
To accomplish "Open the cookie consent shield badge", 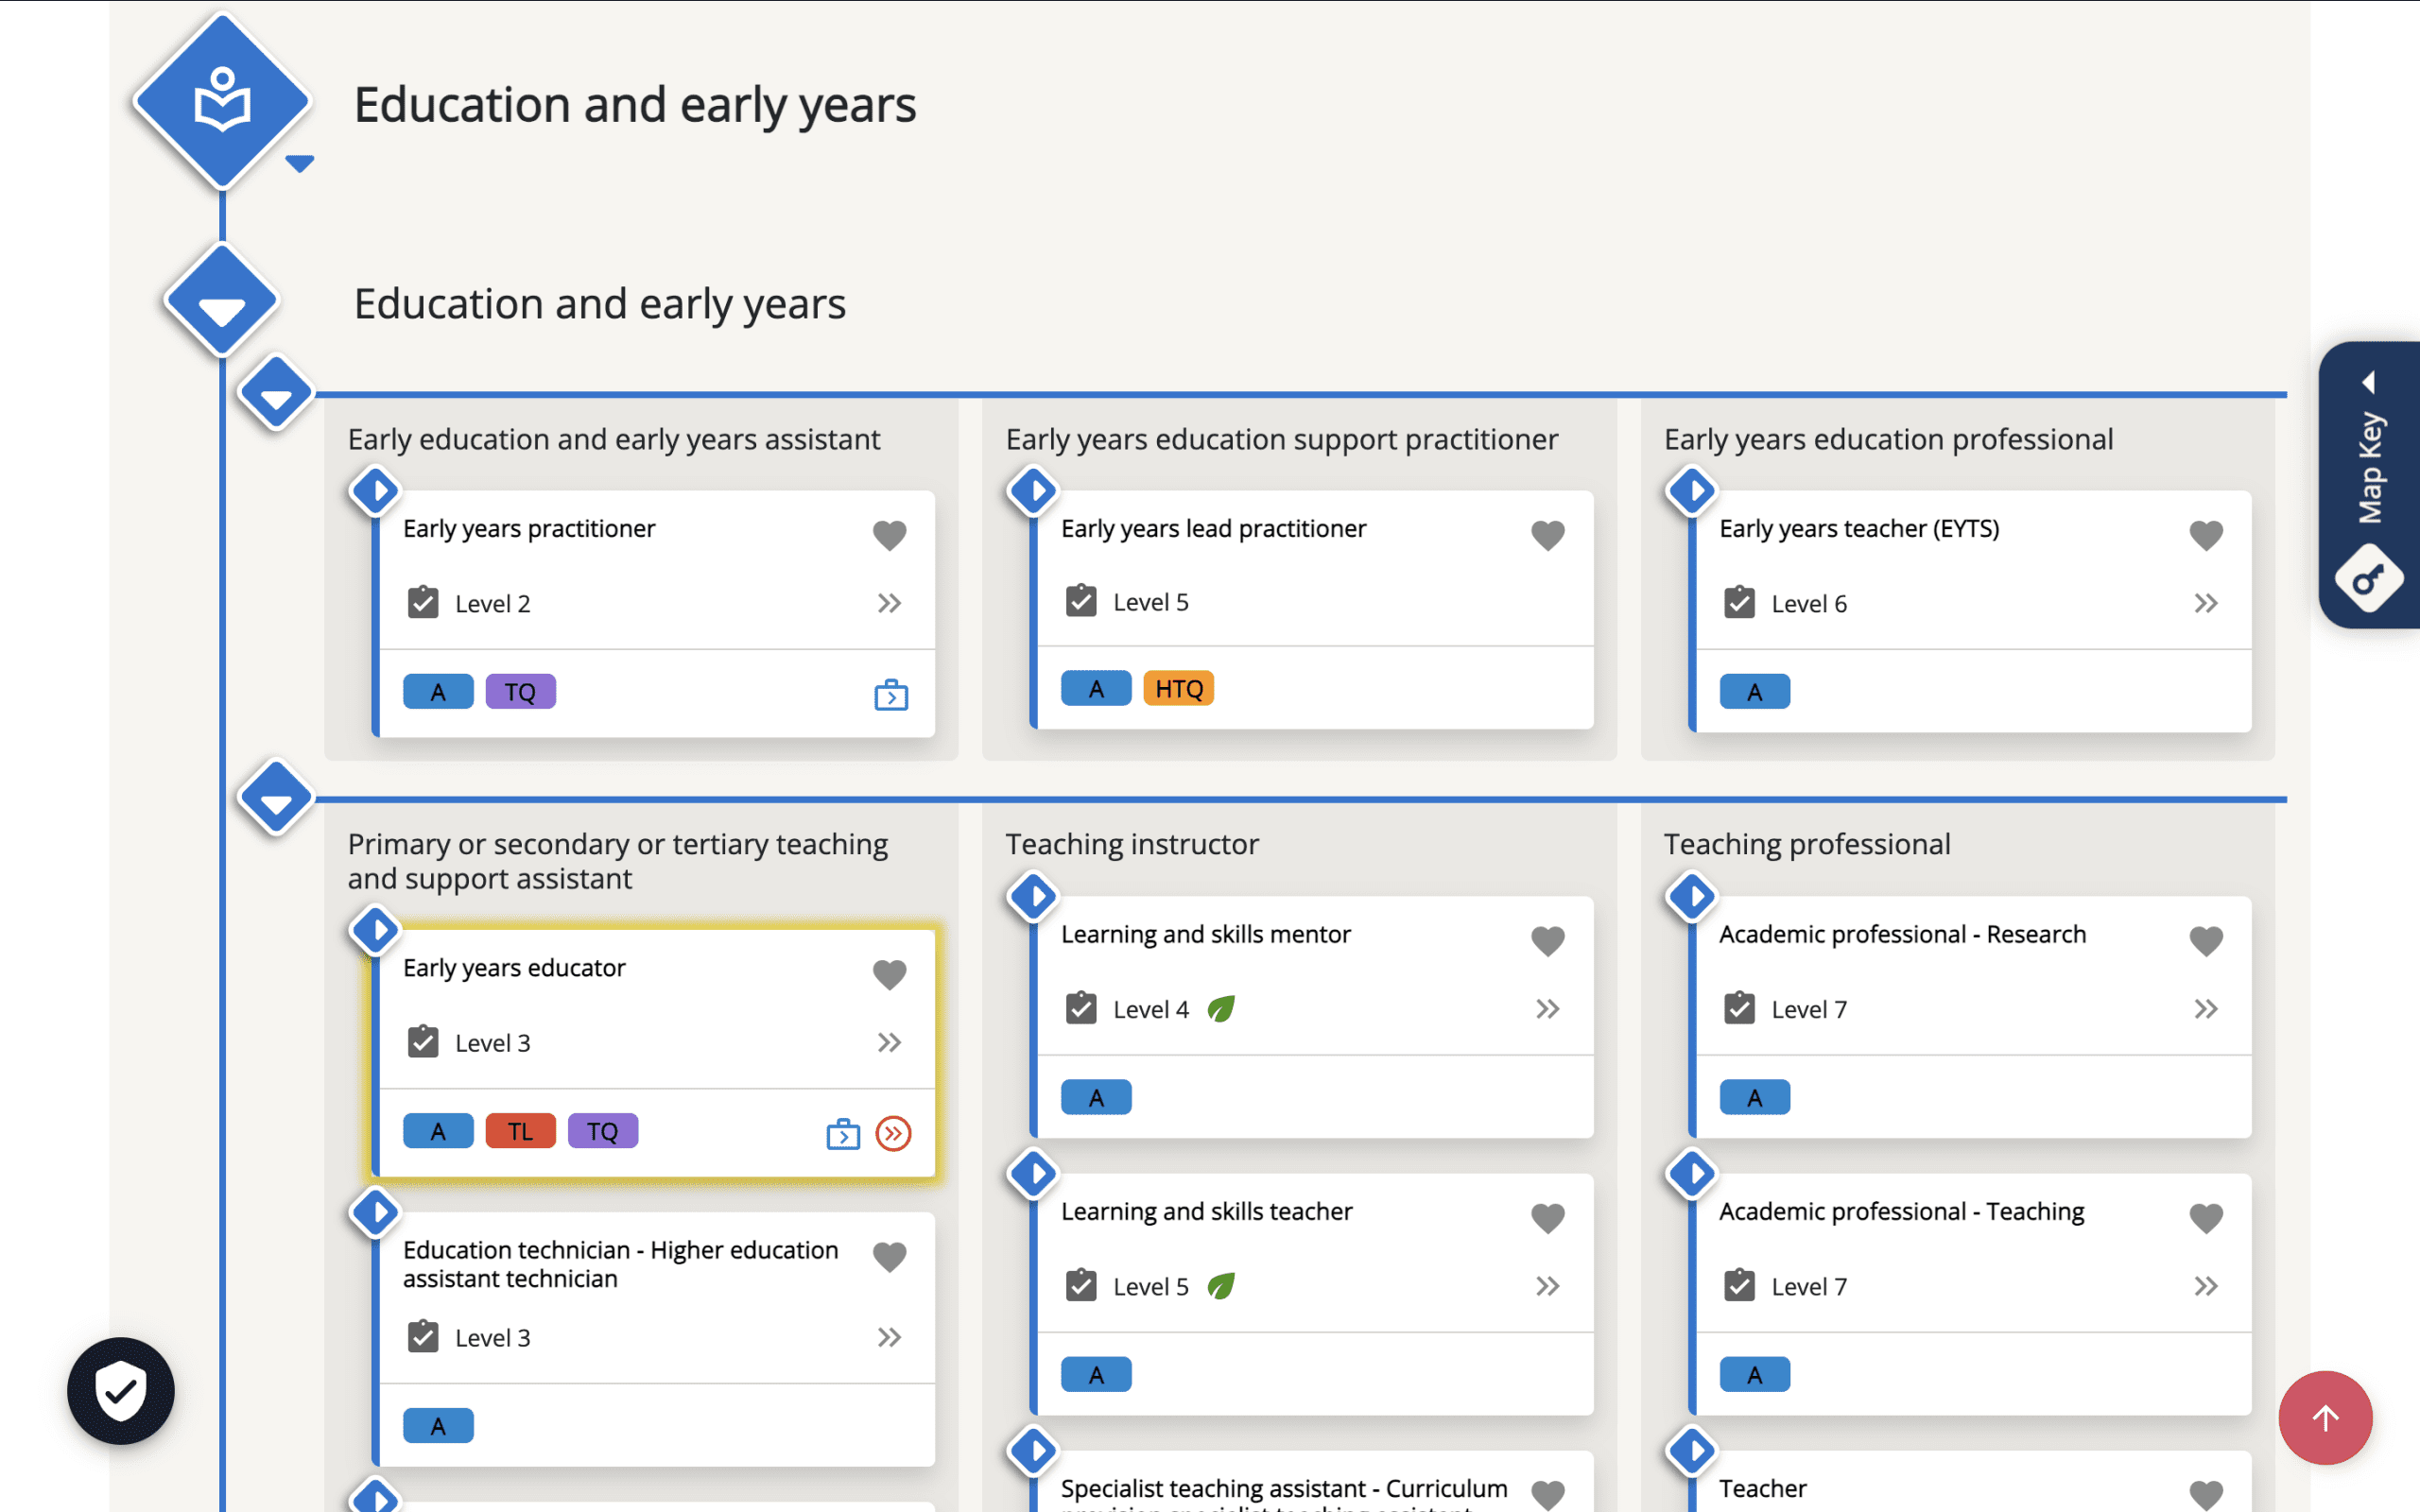I will click(x=121, y=1390).
